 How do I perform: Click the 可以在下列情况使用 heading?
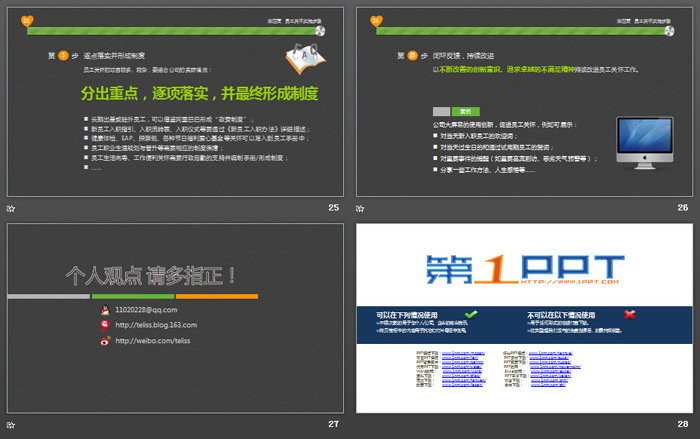[x=407, y=315]
